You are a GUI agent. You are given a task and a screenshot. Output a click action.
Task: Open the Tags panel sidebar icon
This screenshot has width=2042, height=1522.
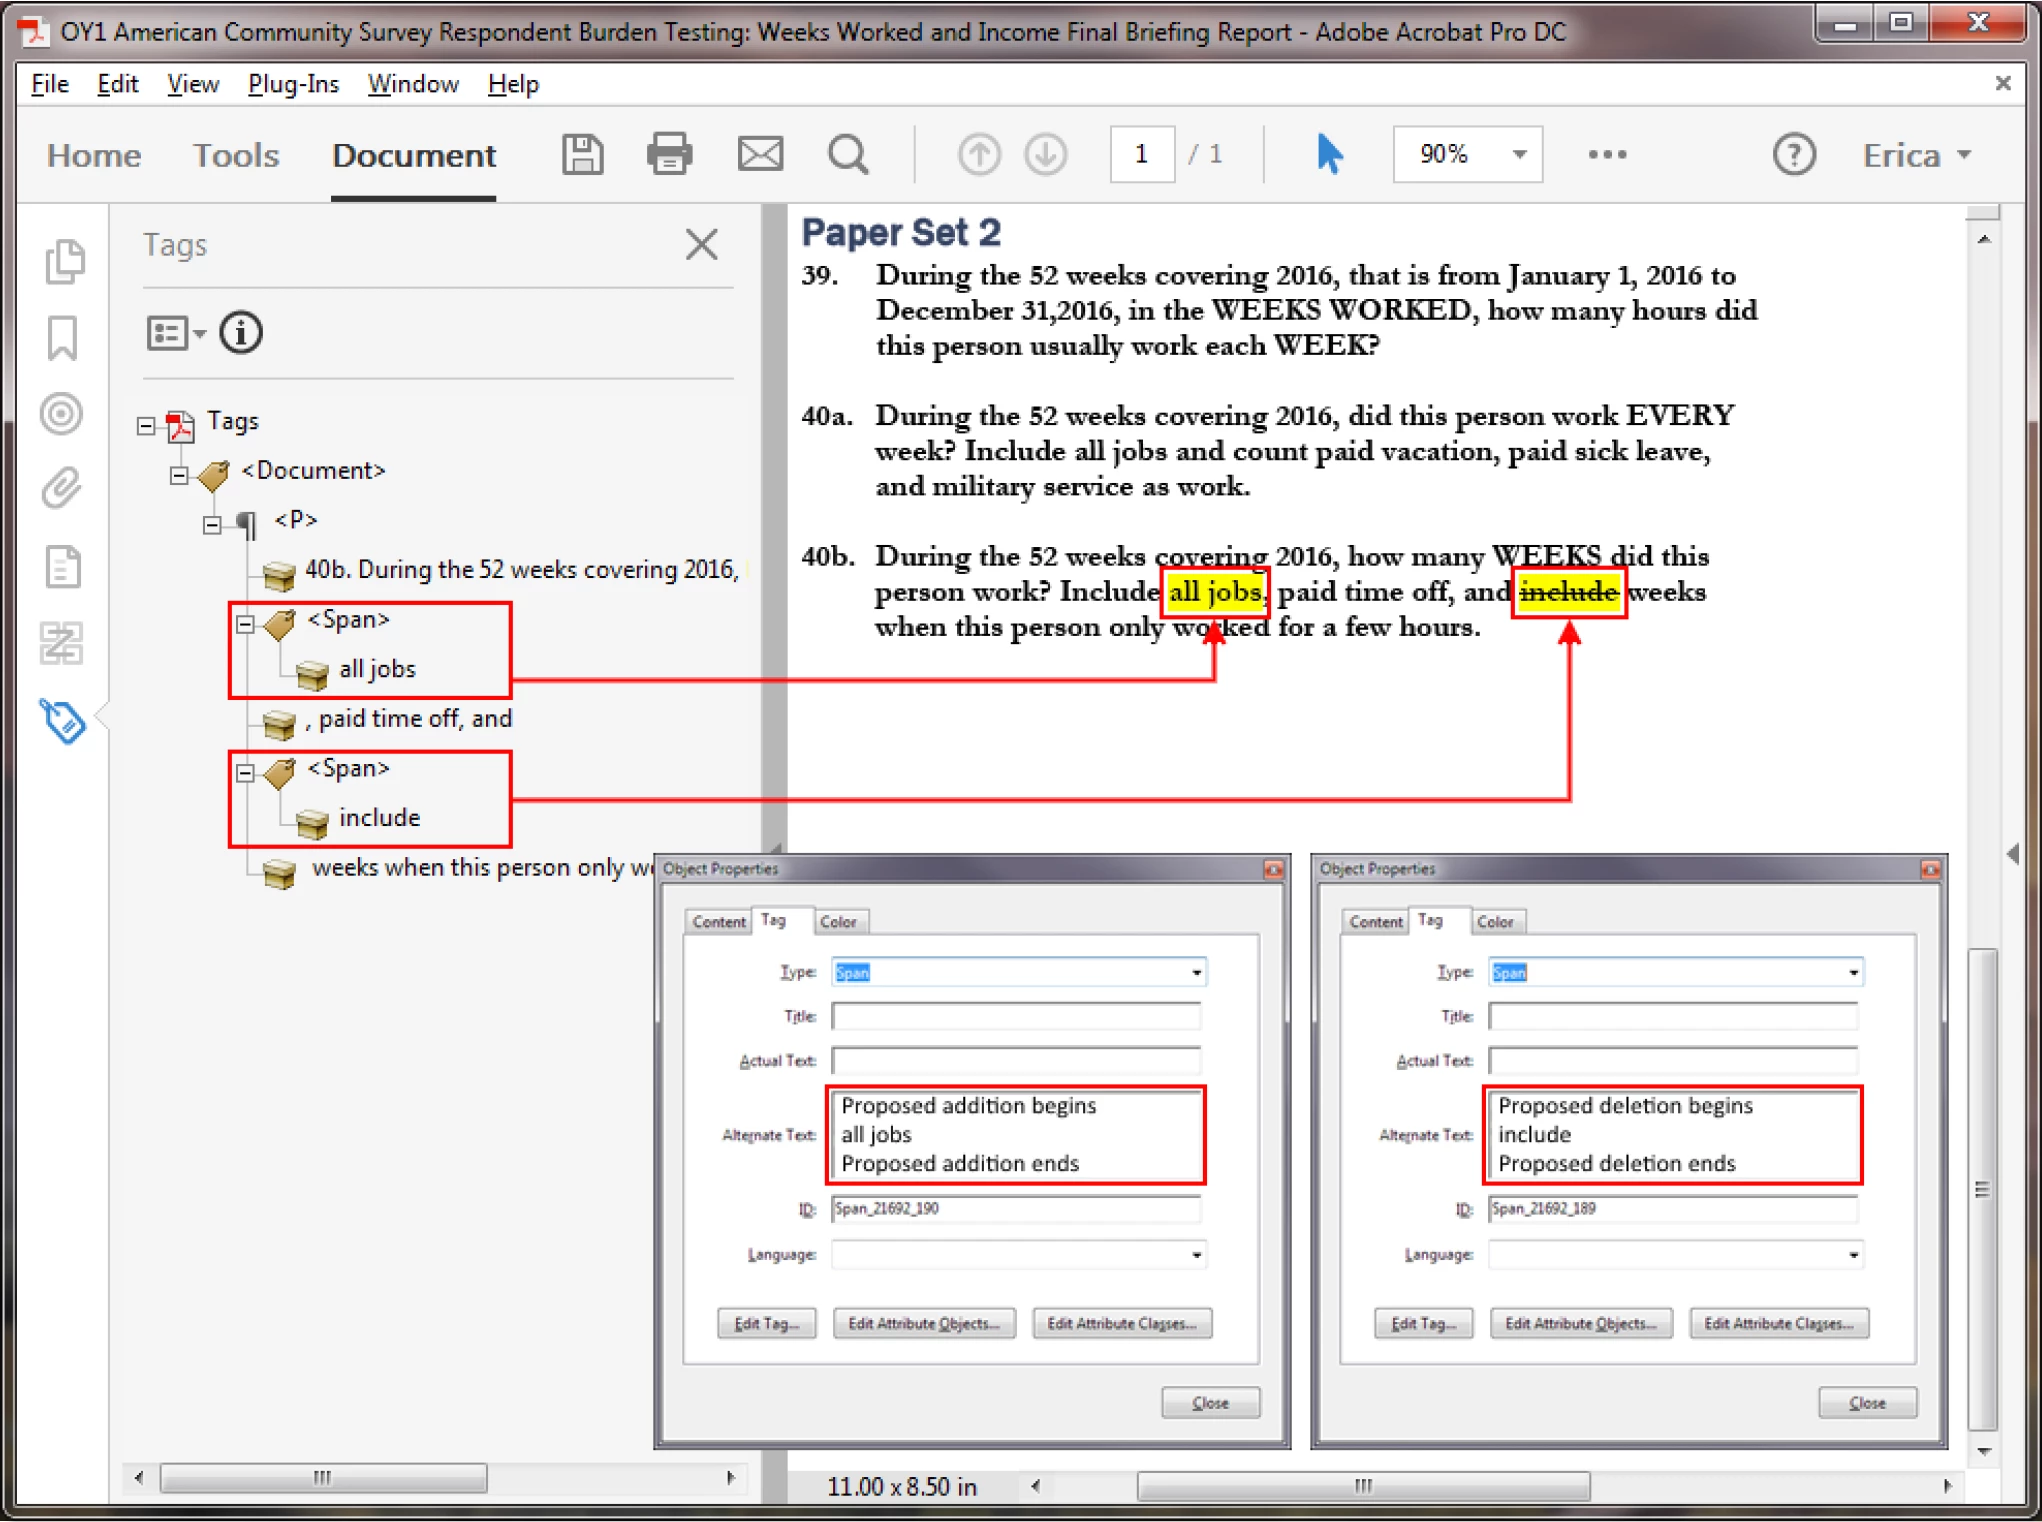pyautogui.click(x=62, y=720)
